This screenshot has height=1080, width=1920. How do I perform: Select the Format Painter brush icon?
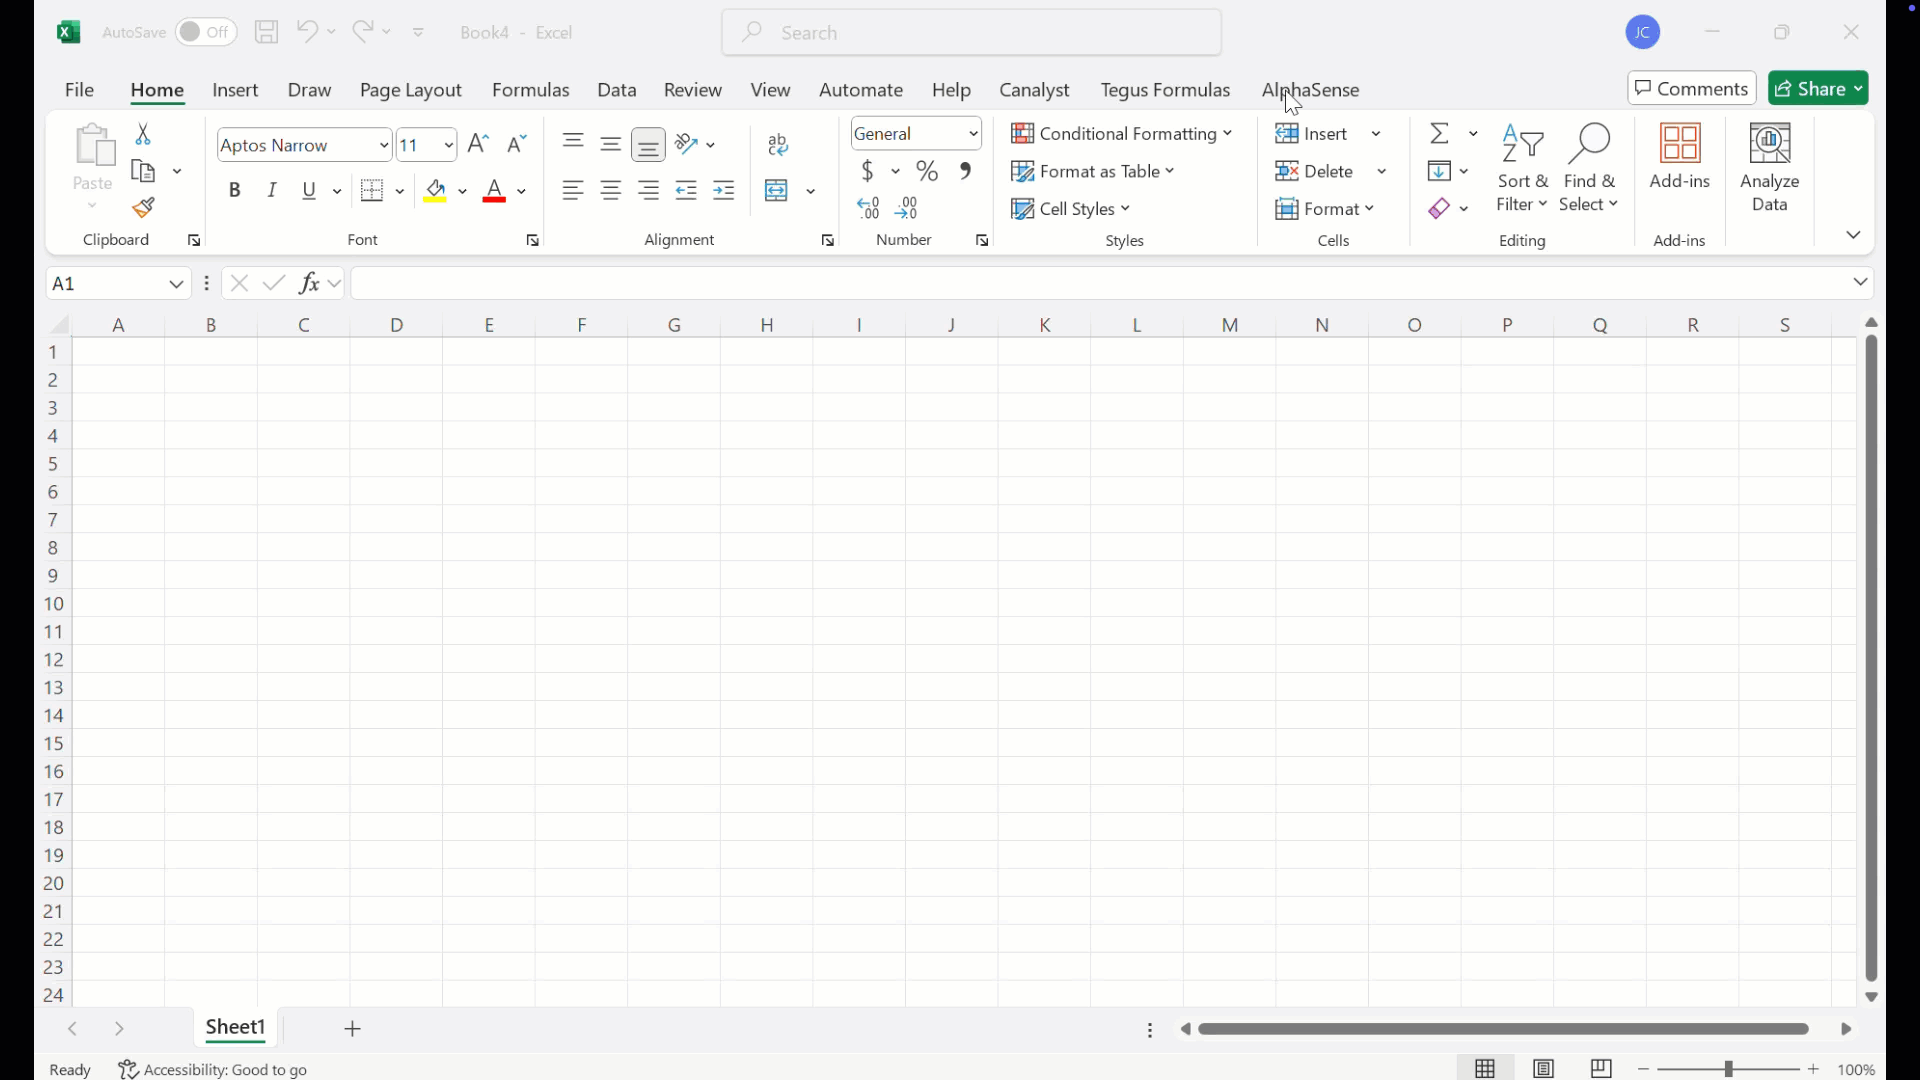144,208
